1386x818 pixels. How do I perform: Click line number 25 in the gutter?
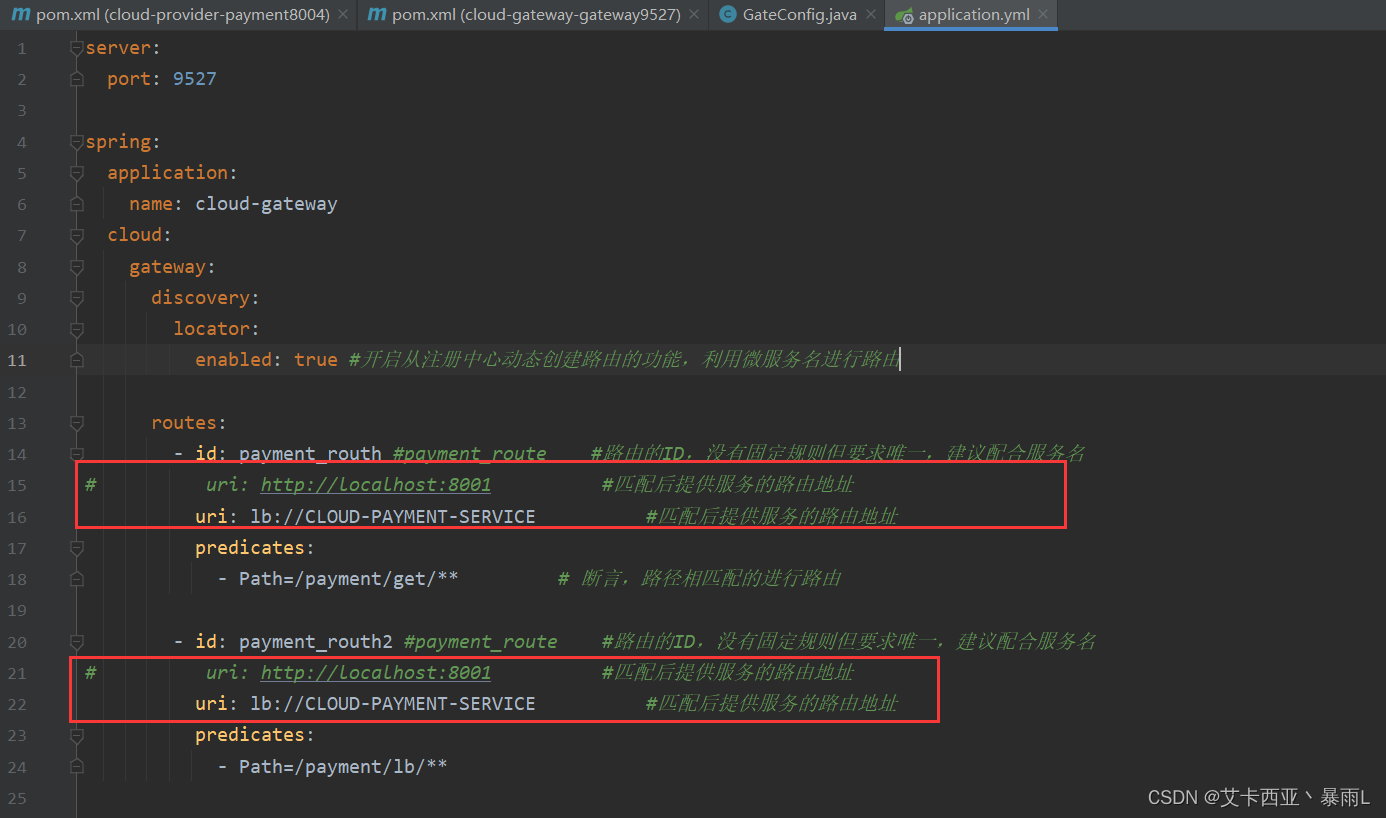[x=17, y=798]
